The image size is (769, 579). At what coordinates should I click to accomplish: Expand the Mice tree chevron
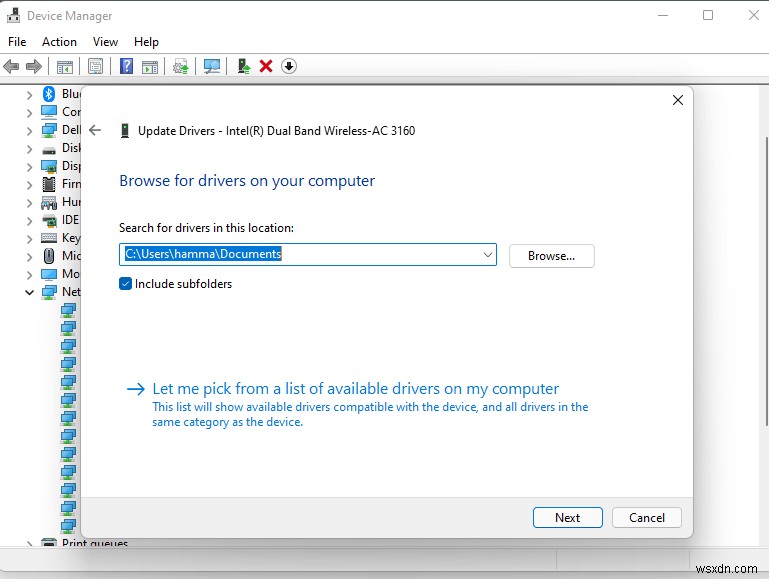(x=29, y=257)
